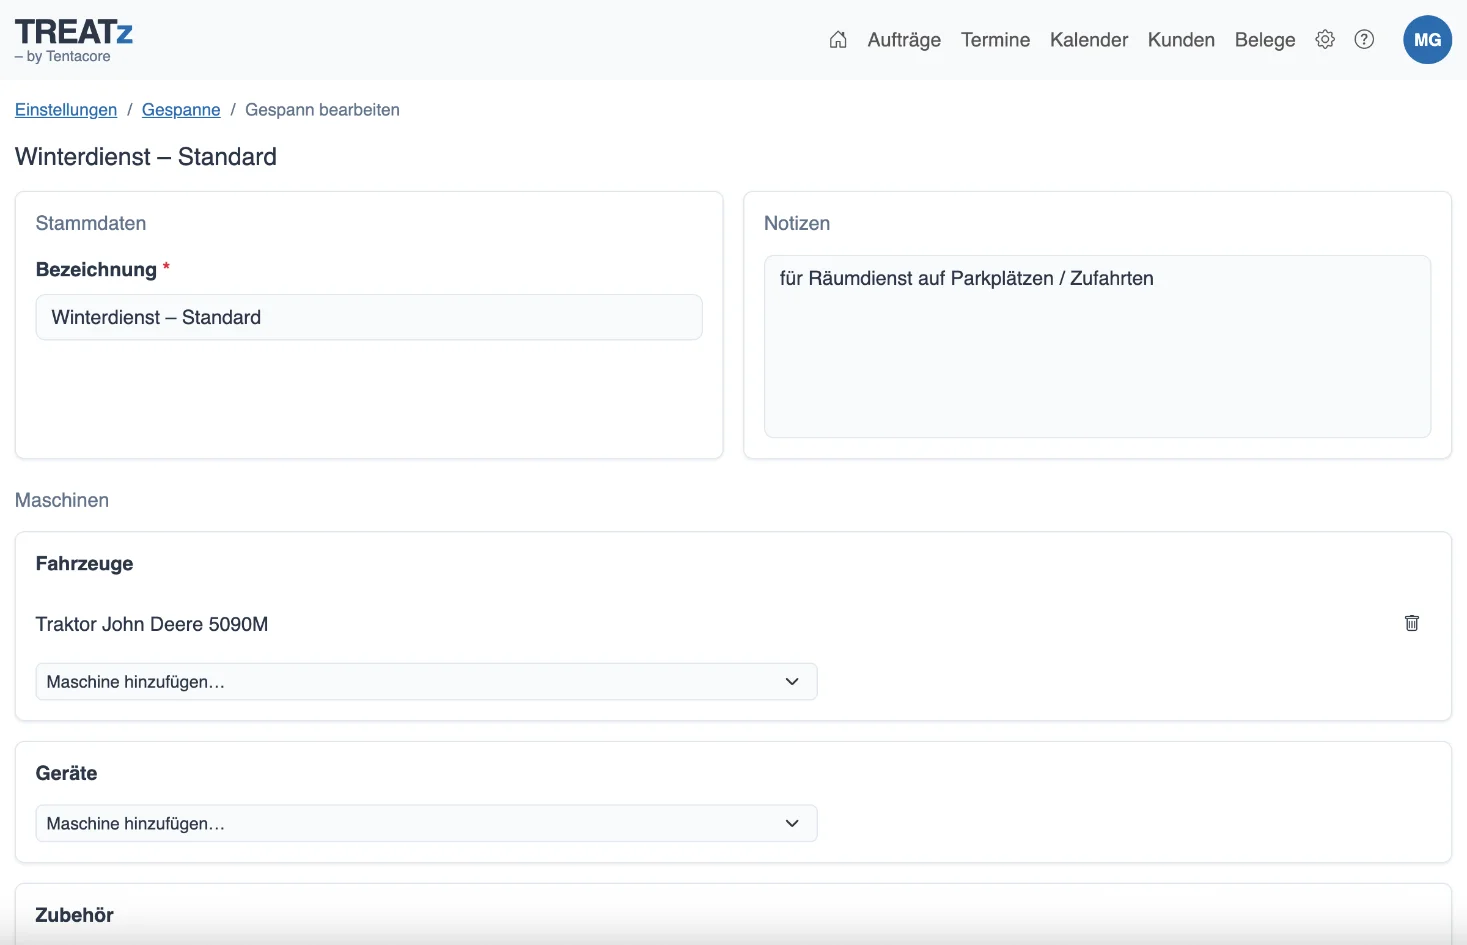Viewport: 1467px width, 945px height.
Task: Click the TREATz logo
Action: [74, 40]
